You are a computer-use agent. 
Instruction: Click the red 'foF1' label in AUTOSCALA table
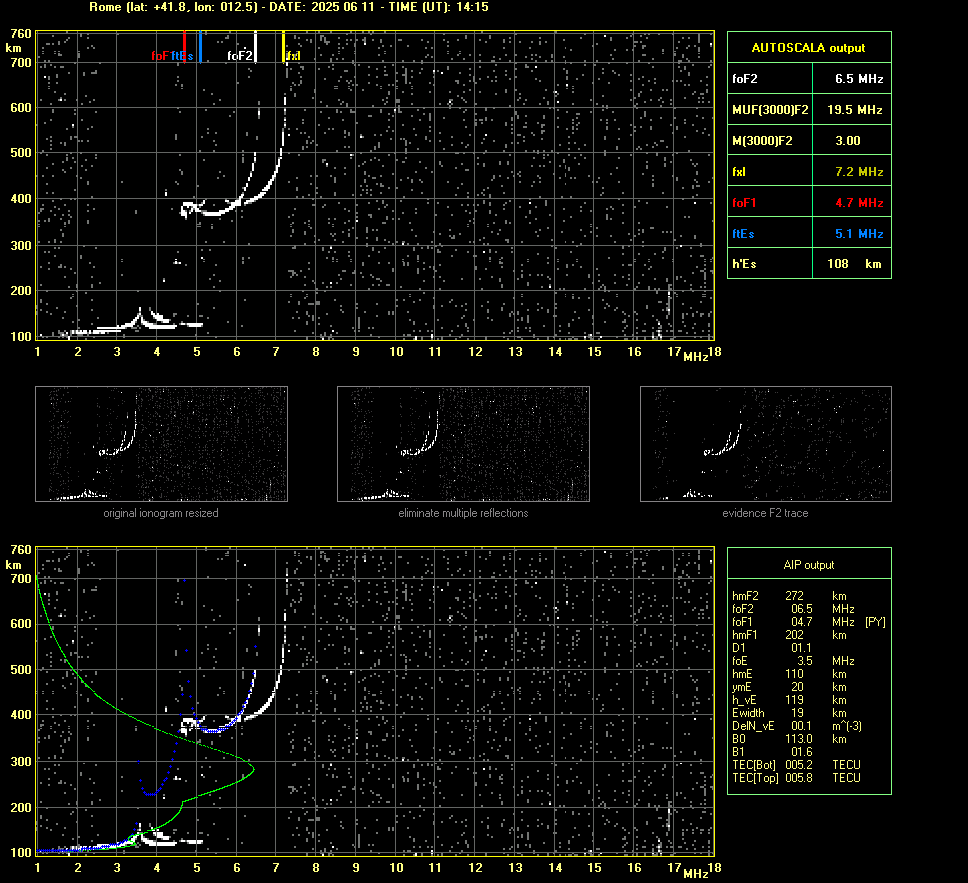tap(745, 203)
